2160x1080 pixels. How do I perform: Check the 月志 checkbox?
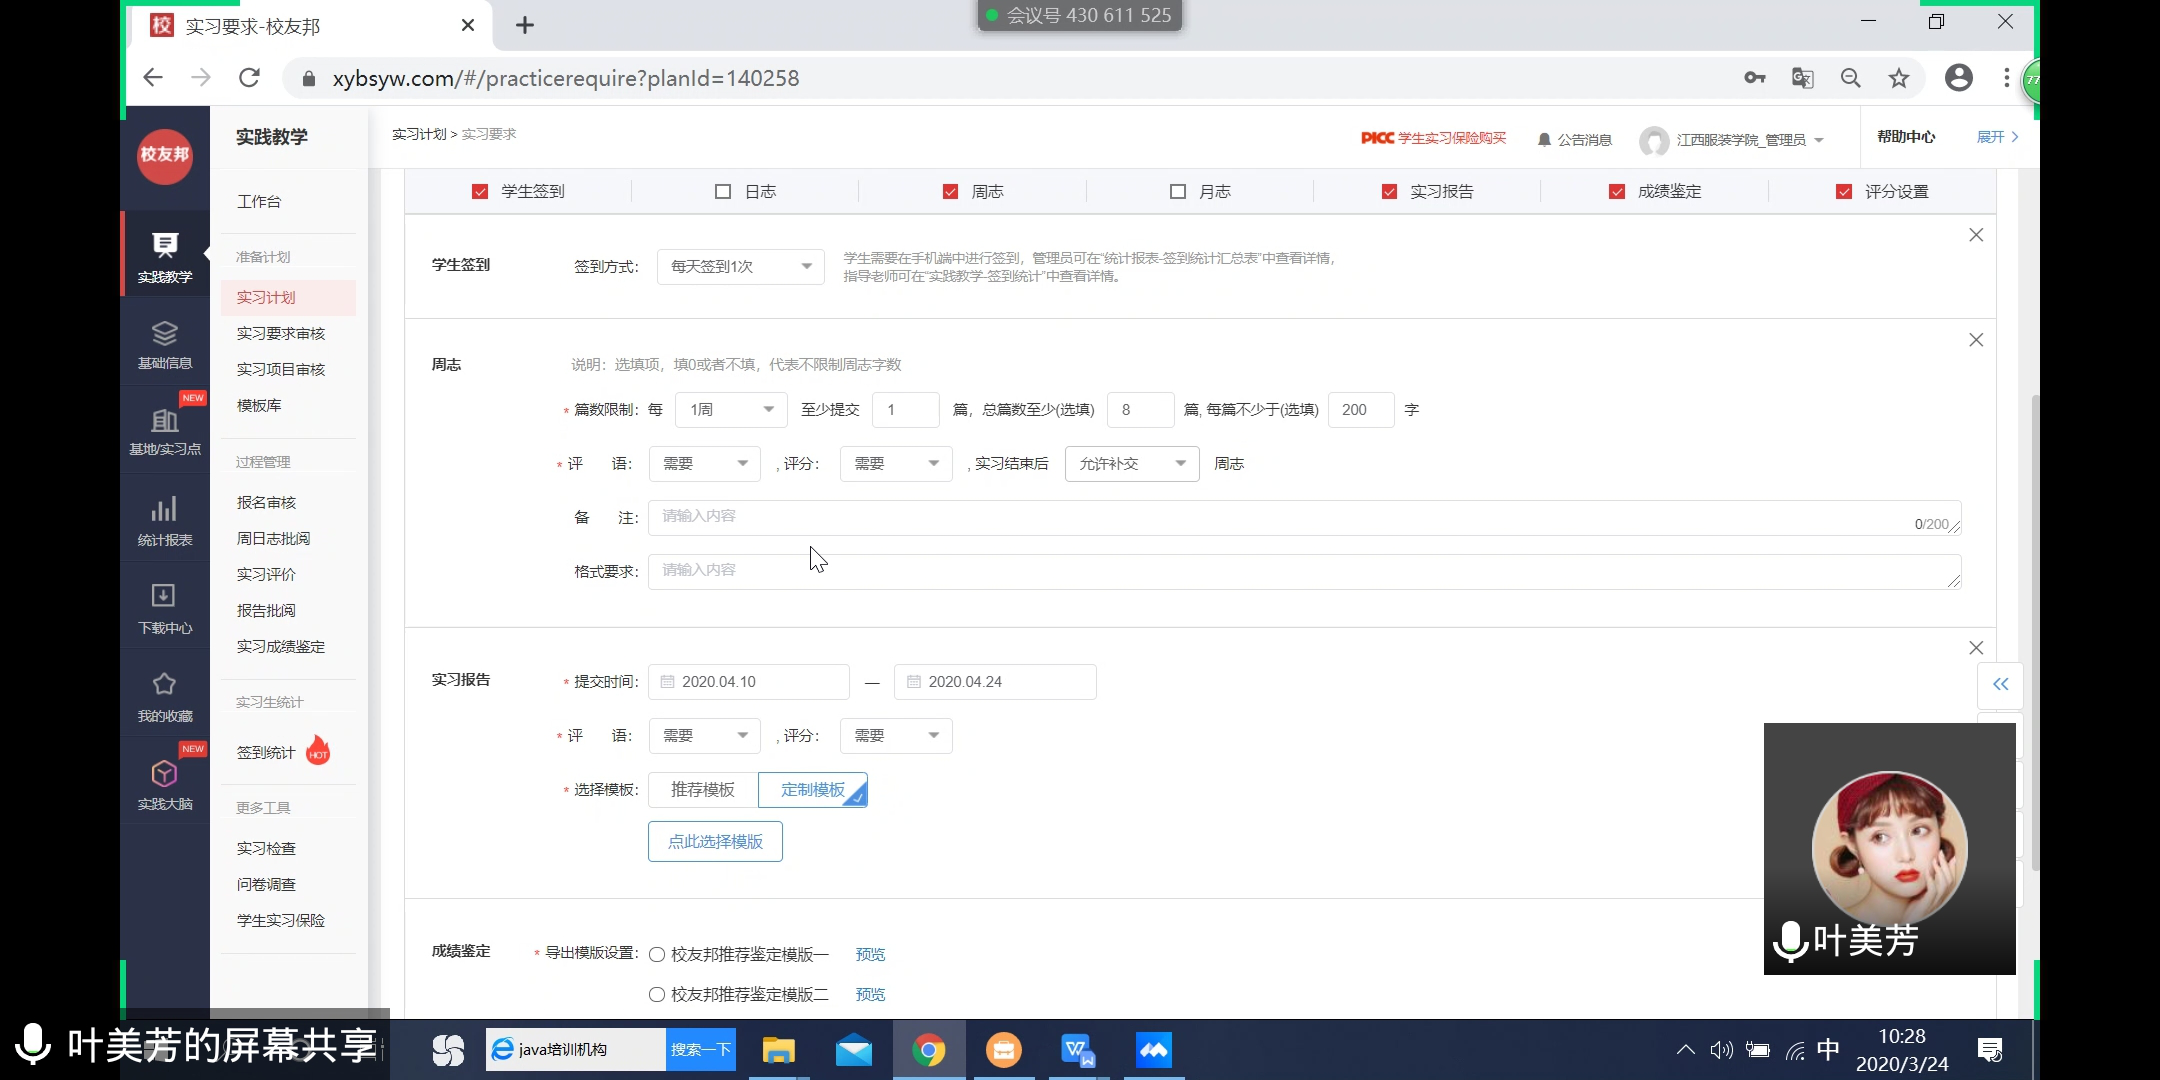pyautogui.click(x=1178, y=192)
